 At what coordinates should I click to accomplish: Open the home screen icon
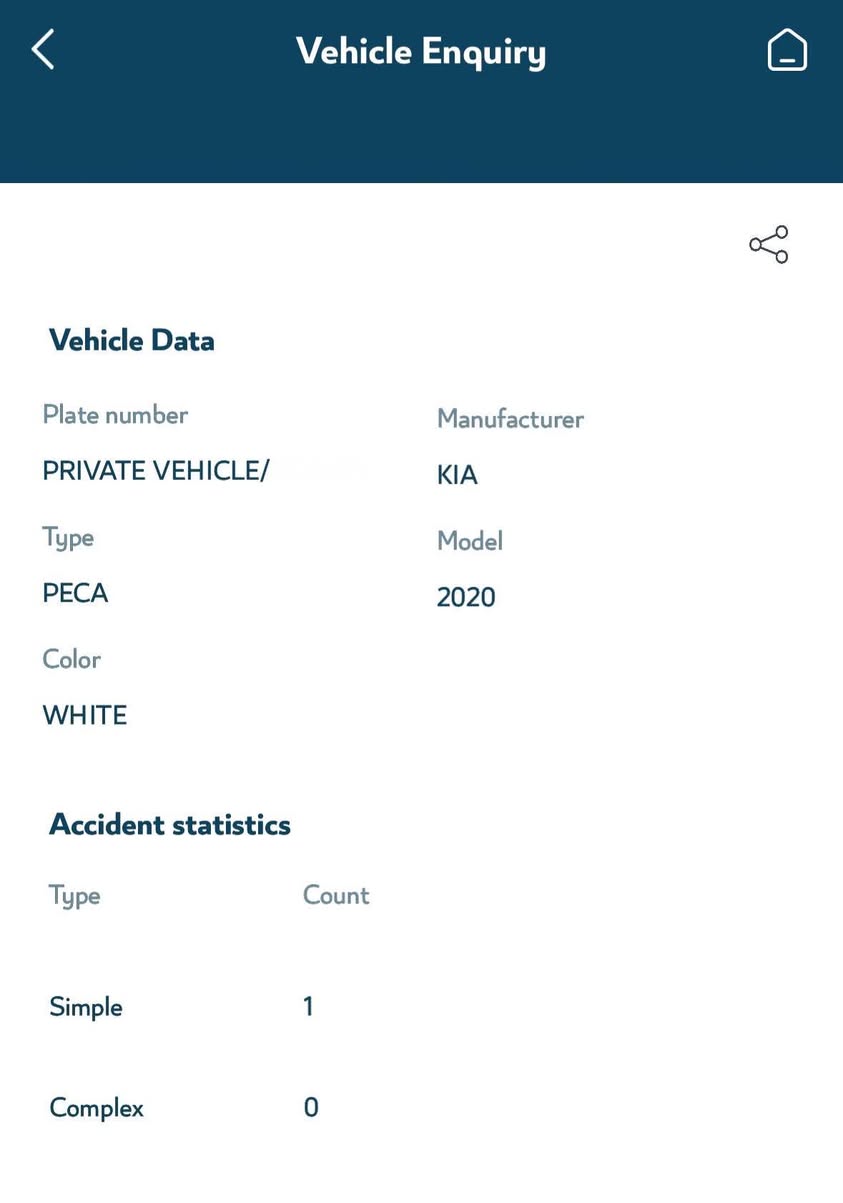click(x=787, y=49)
